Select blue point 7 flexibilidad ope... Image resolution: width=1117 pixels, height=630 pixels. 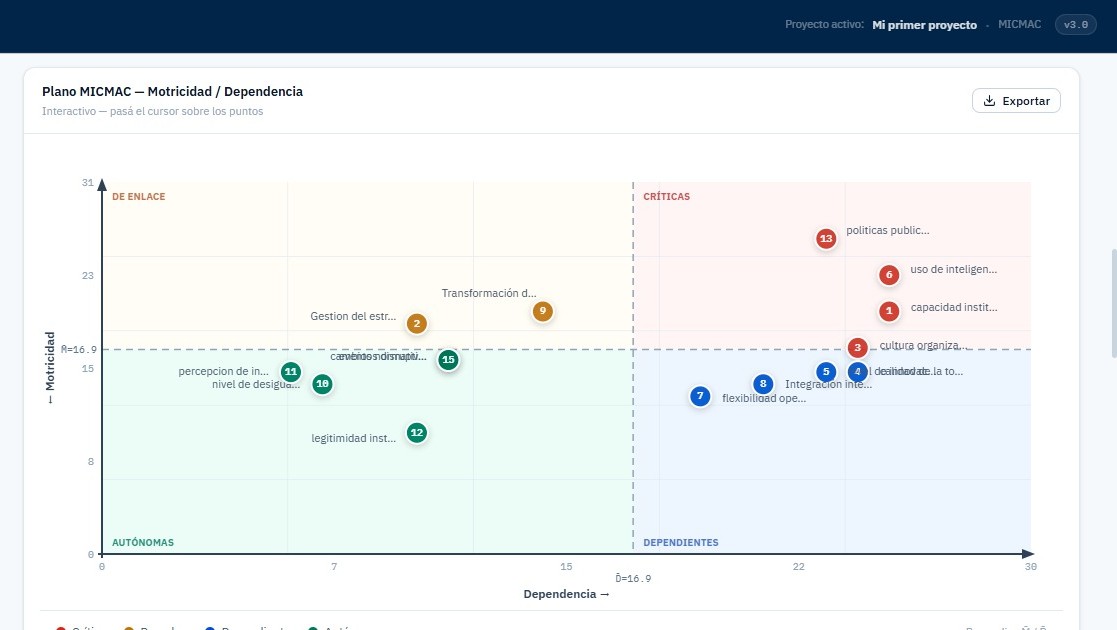click(700, 396)
